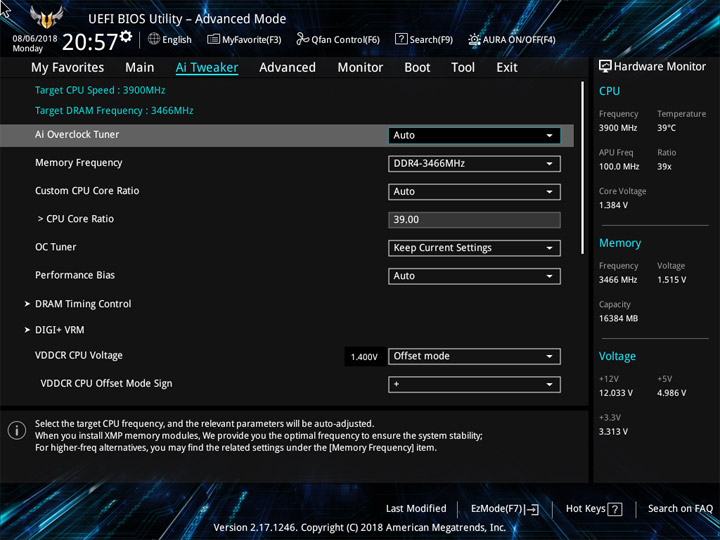Click the settings gear next to the clock

point(126,36)
